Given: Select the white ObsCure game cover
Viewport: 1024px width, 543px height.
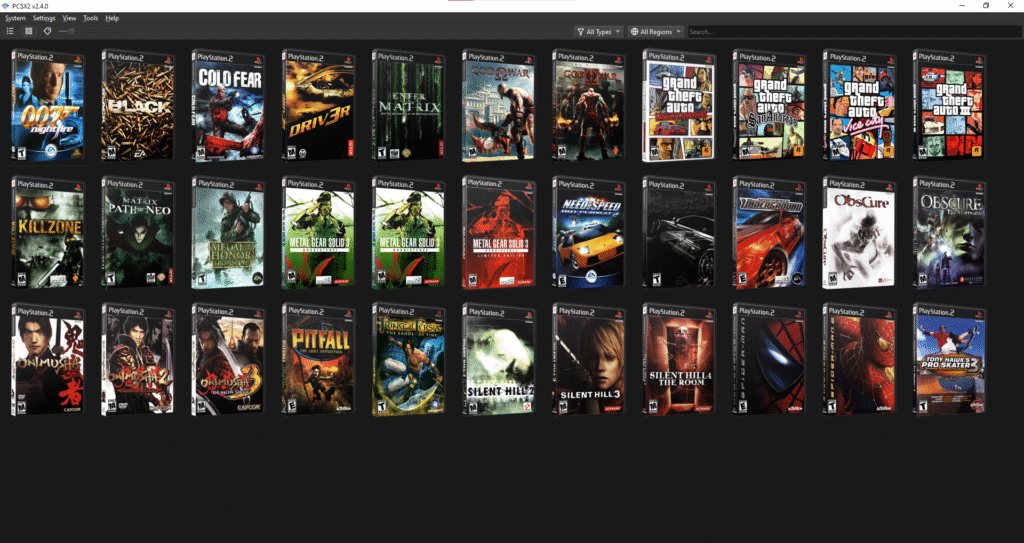Looking at the screenshot, I should pyautogui.click(x=859, y=233).
